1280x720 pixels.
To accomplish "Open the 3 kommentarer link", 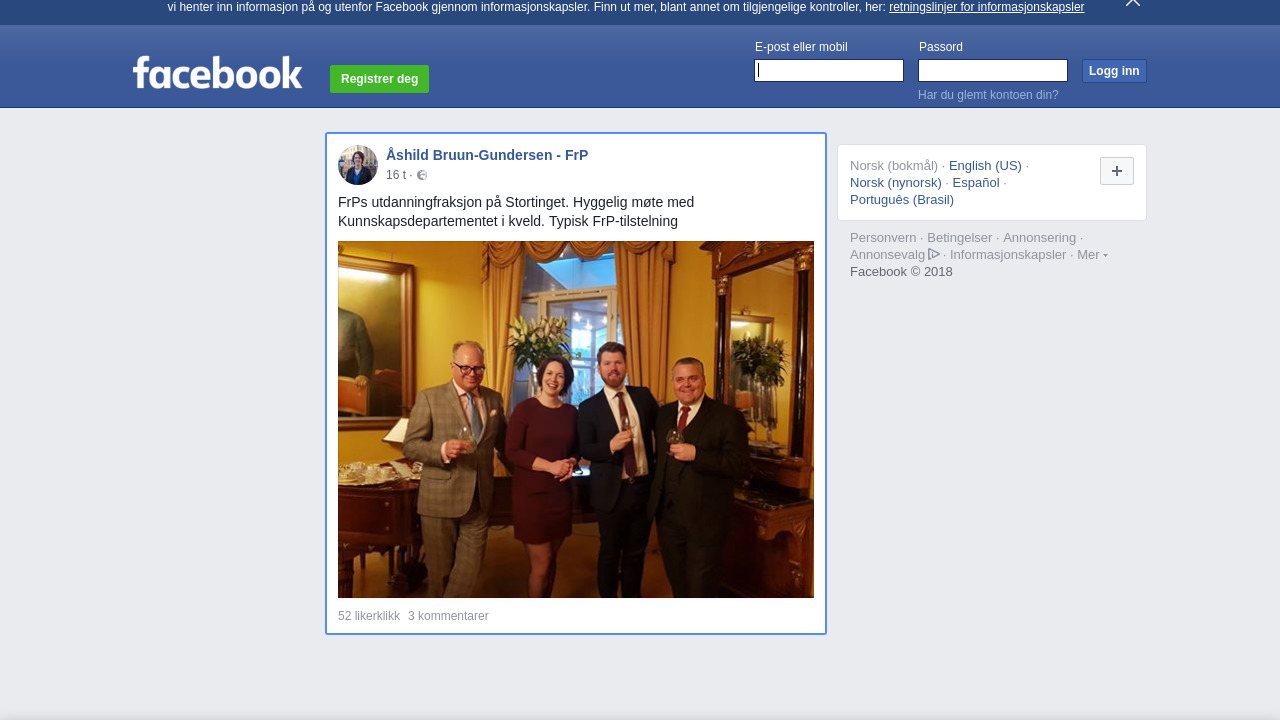I will (x=448, y=616).
